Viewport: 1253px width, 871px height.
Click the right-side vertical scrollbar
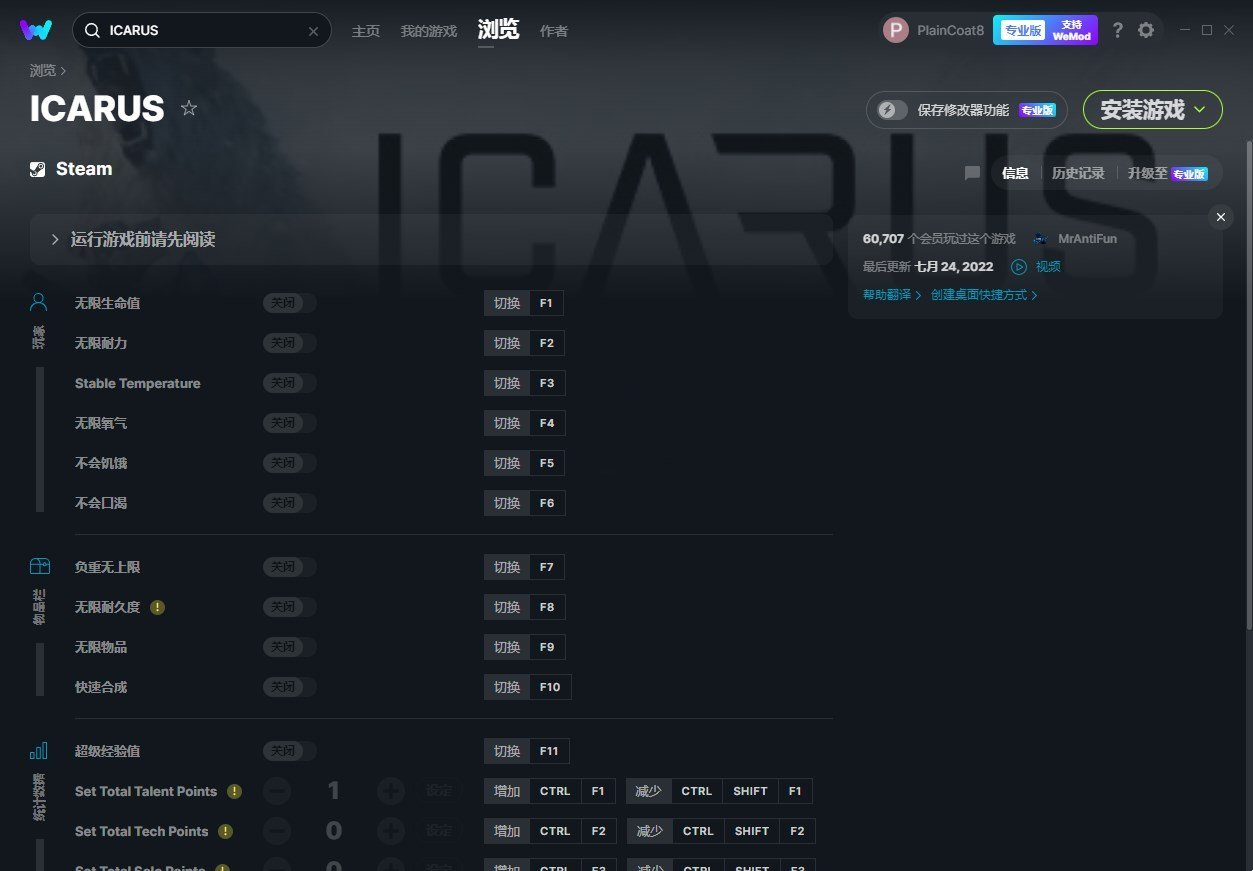pos(1248,385)
